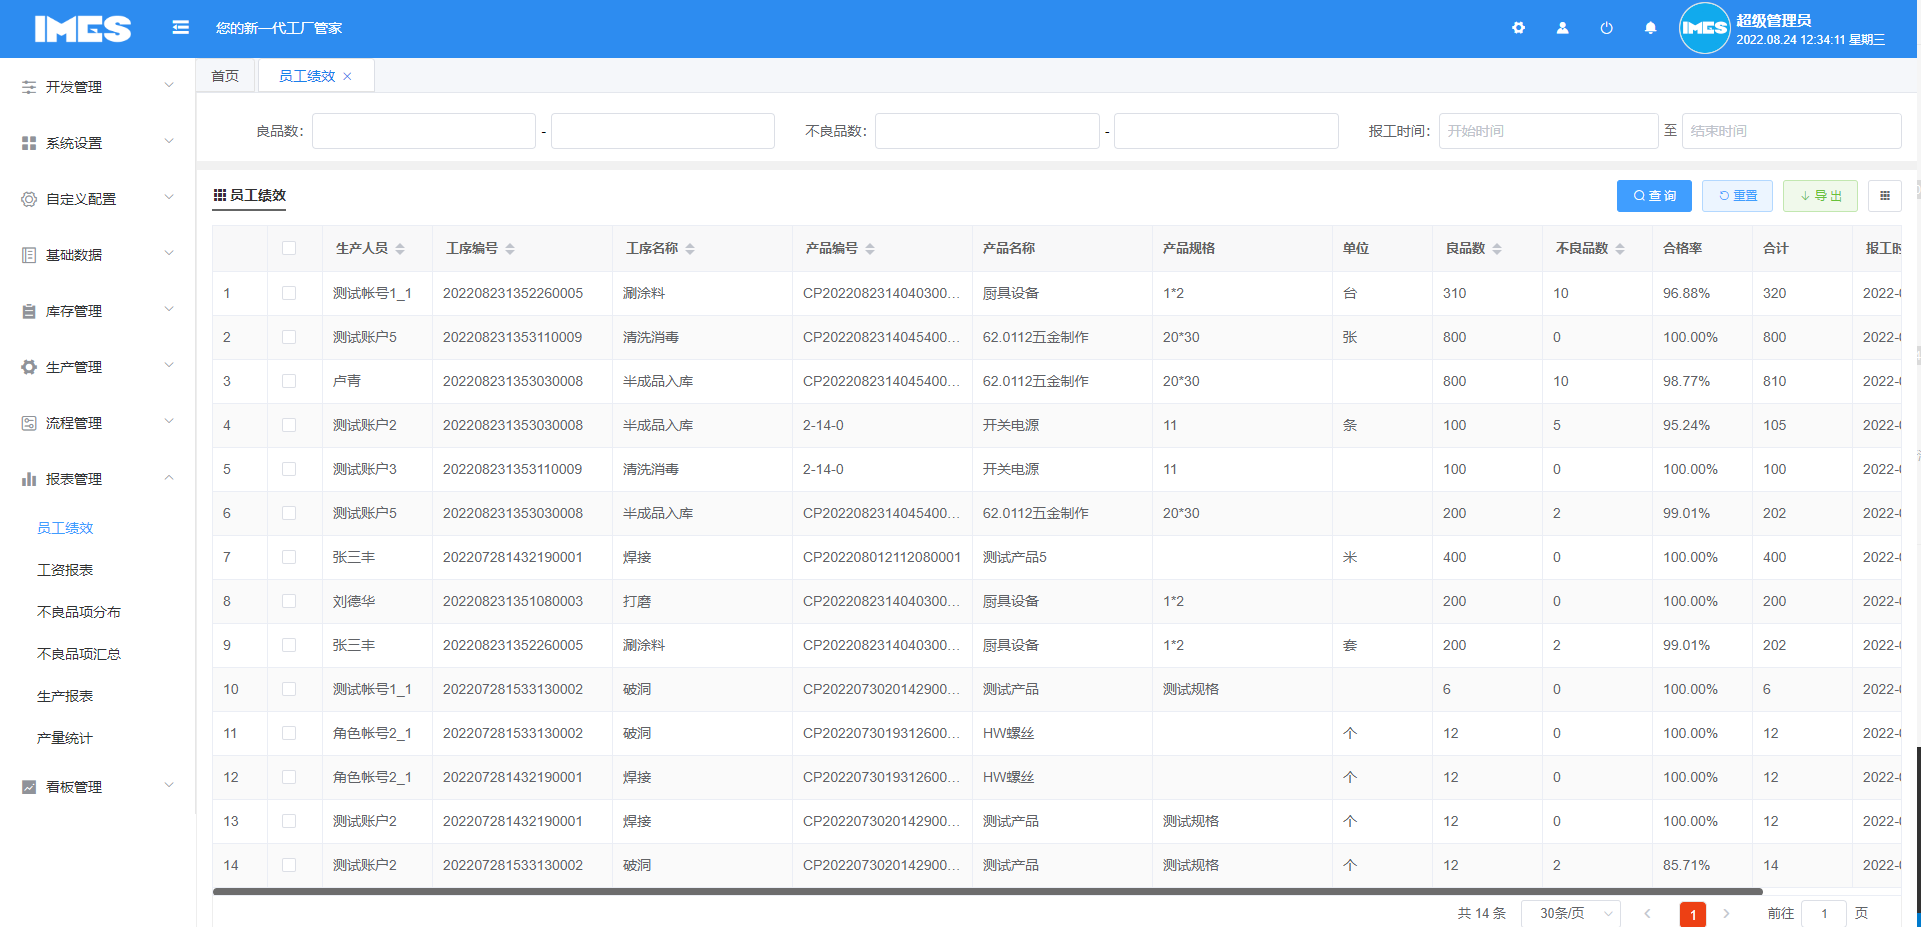Sort by 不良品数 column
This screenshot has height=927, width=1921.
(x=1620, y=249)
